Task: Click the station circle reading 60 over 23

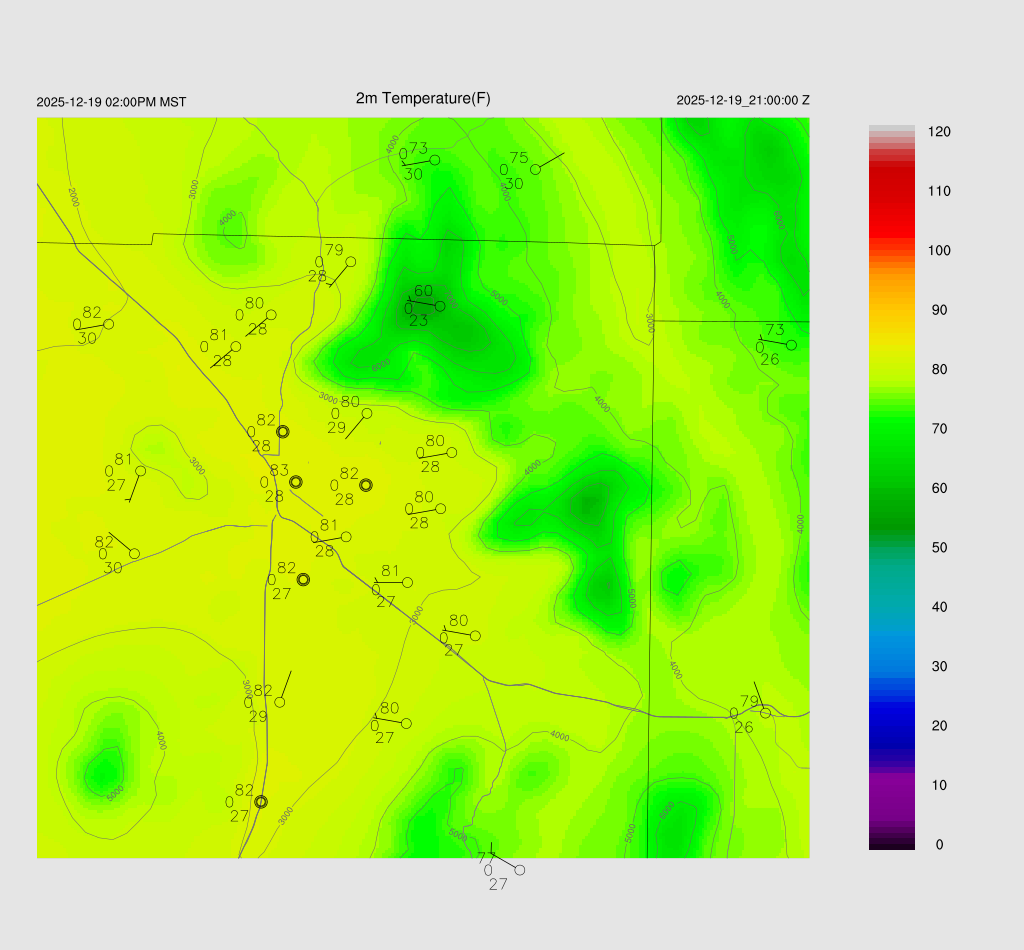Action: point(440,306)
